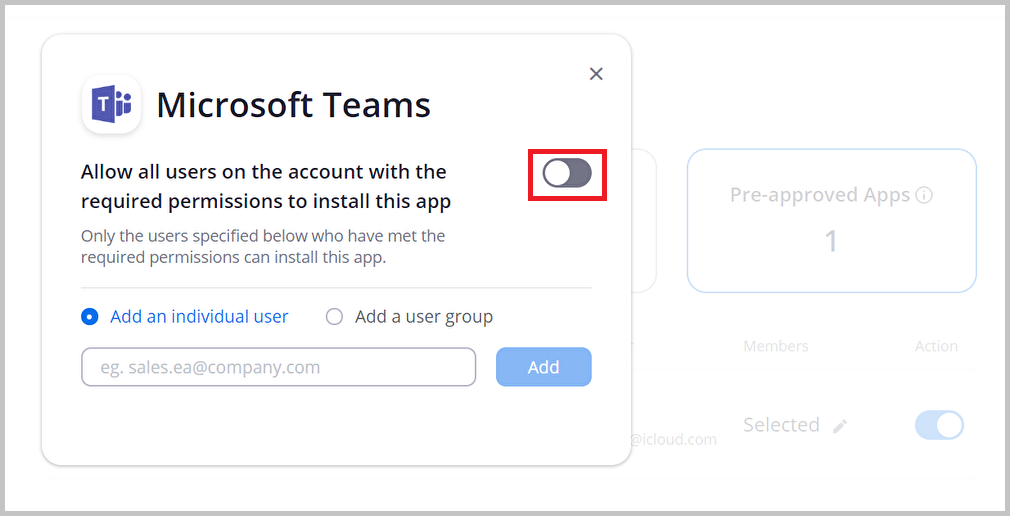Toggle the app row Action switch

(x=939, y=425)
